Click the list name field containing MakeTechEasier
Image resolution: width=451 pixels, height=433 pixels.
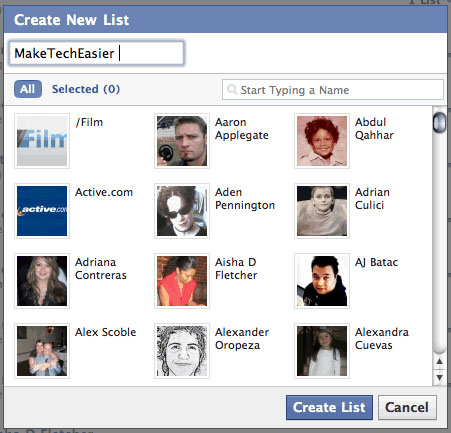pos(96,53)
